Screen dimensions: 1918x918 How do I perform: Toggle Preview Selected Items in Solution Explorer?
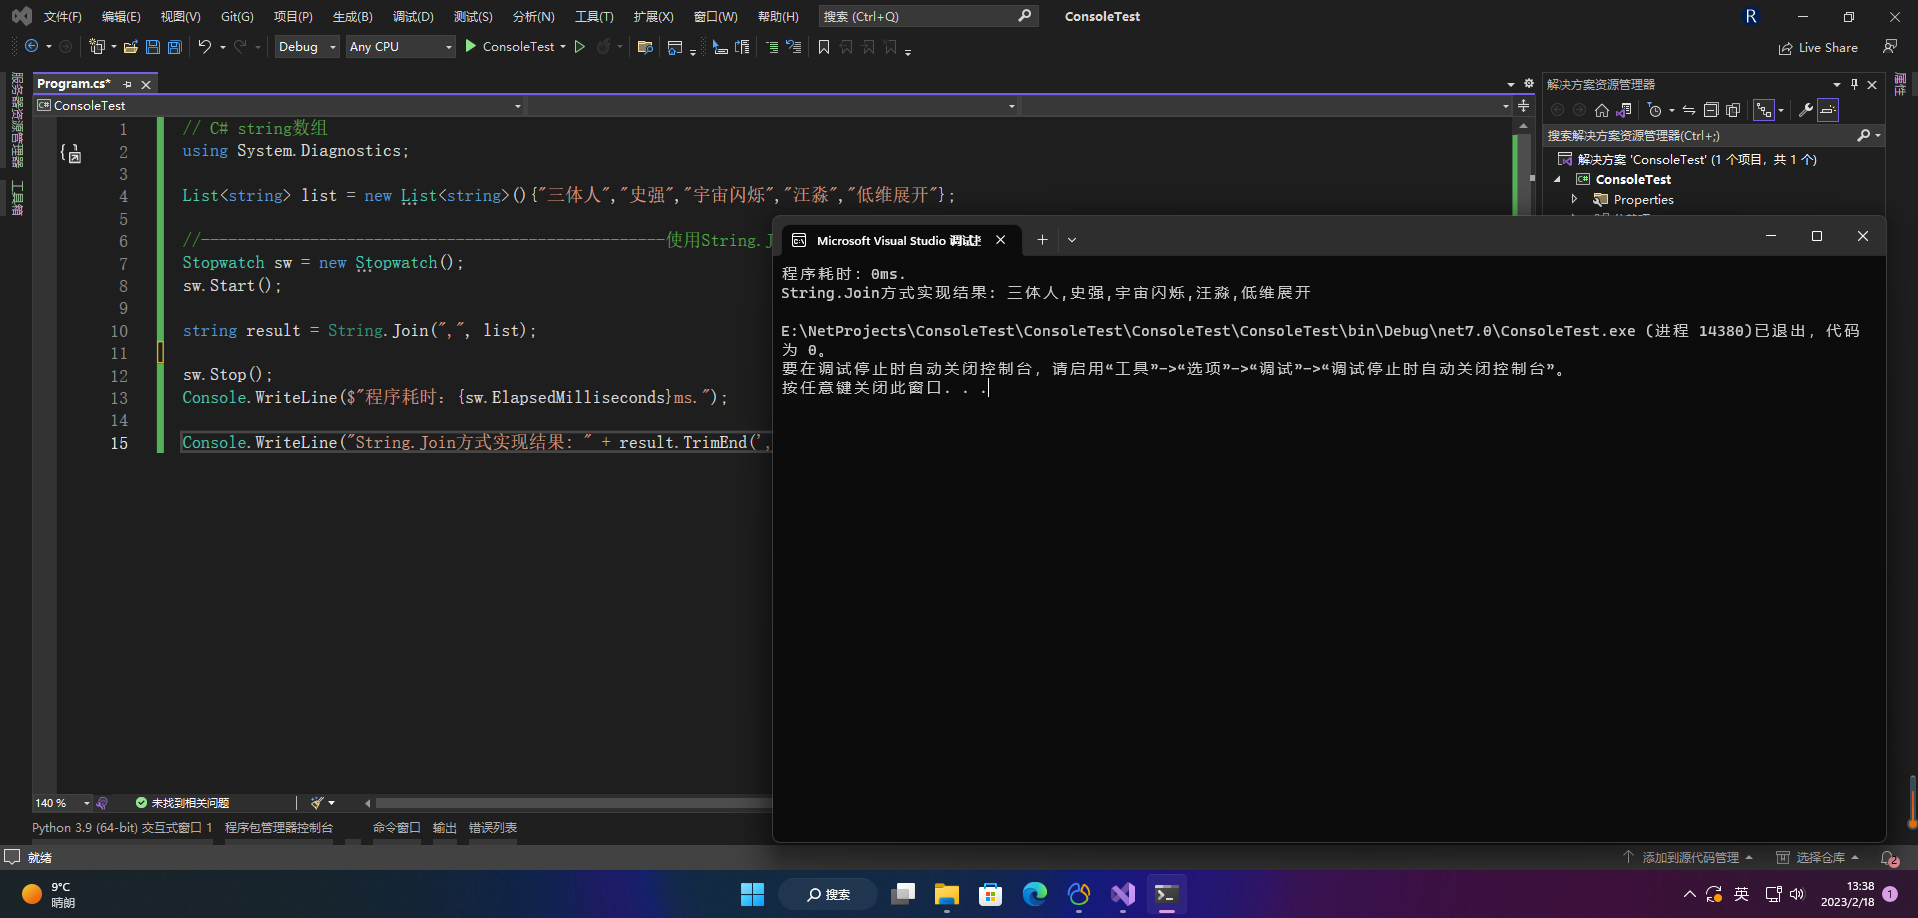coord(1828,110)
